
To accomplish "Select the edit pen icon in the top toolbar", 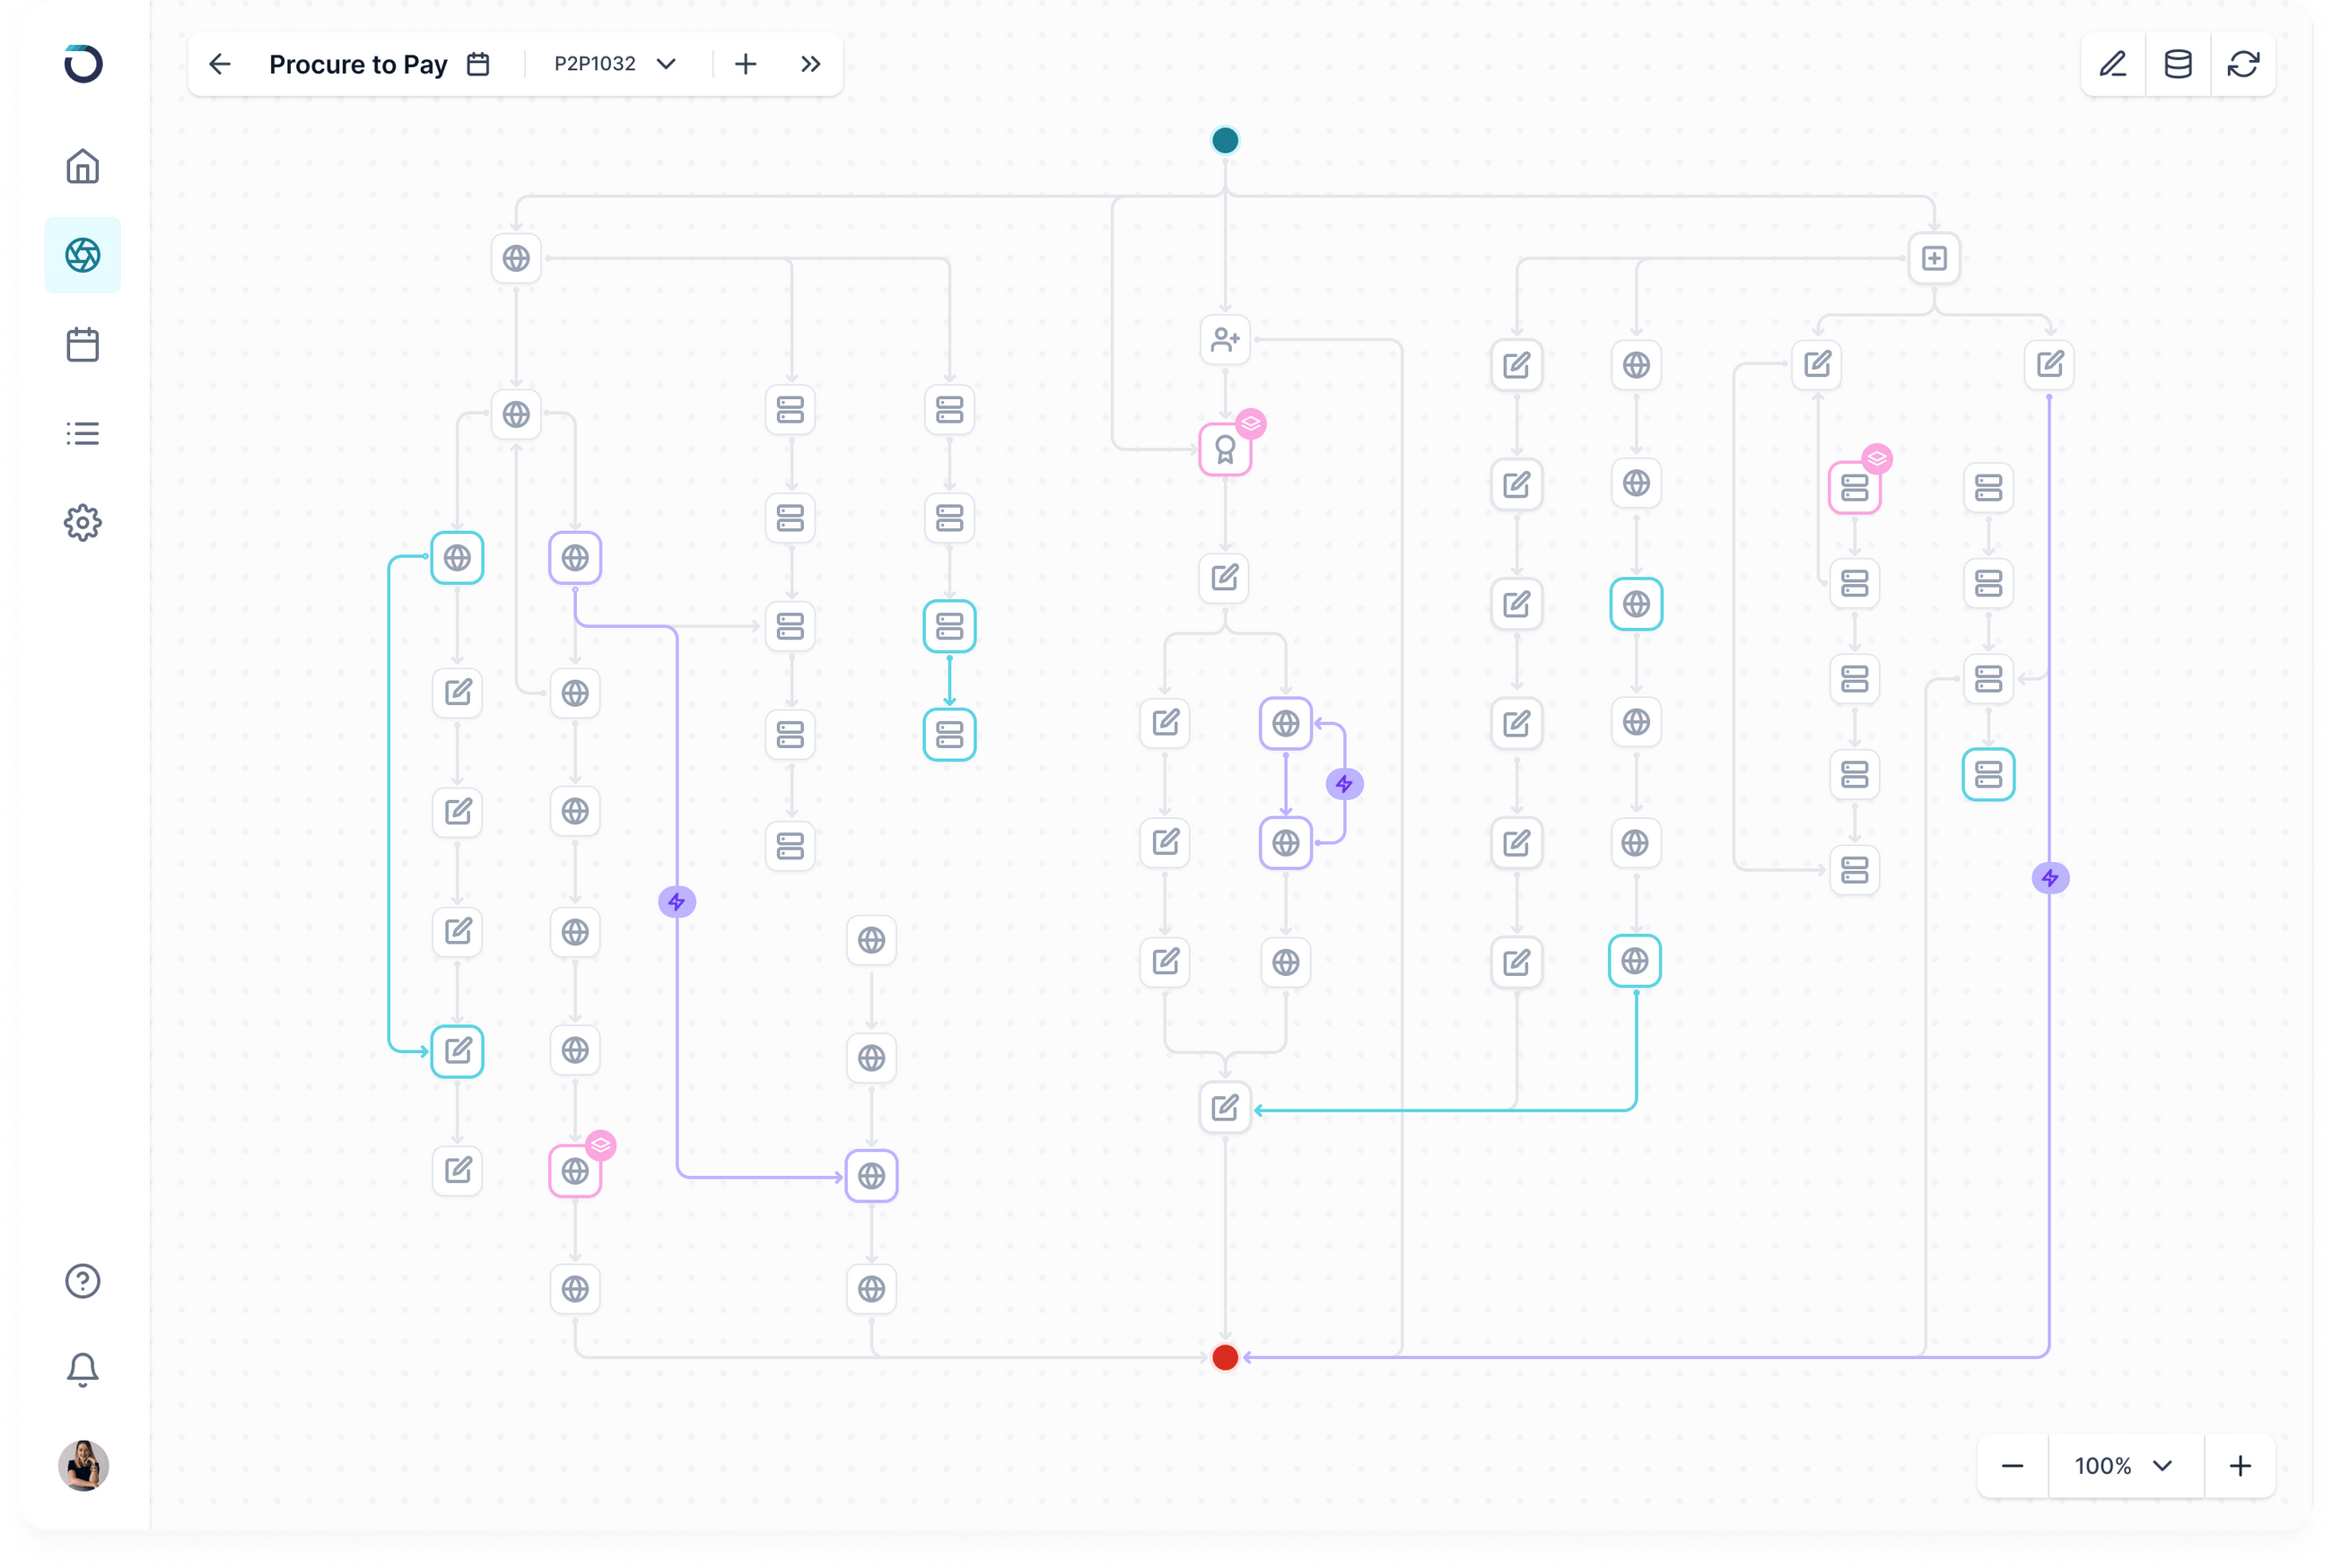I will (x=2114, y=63).
